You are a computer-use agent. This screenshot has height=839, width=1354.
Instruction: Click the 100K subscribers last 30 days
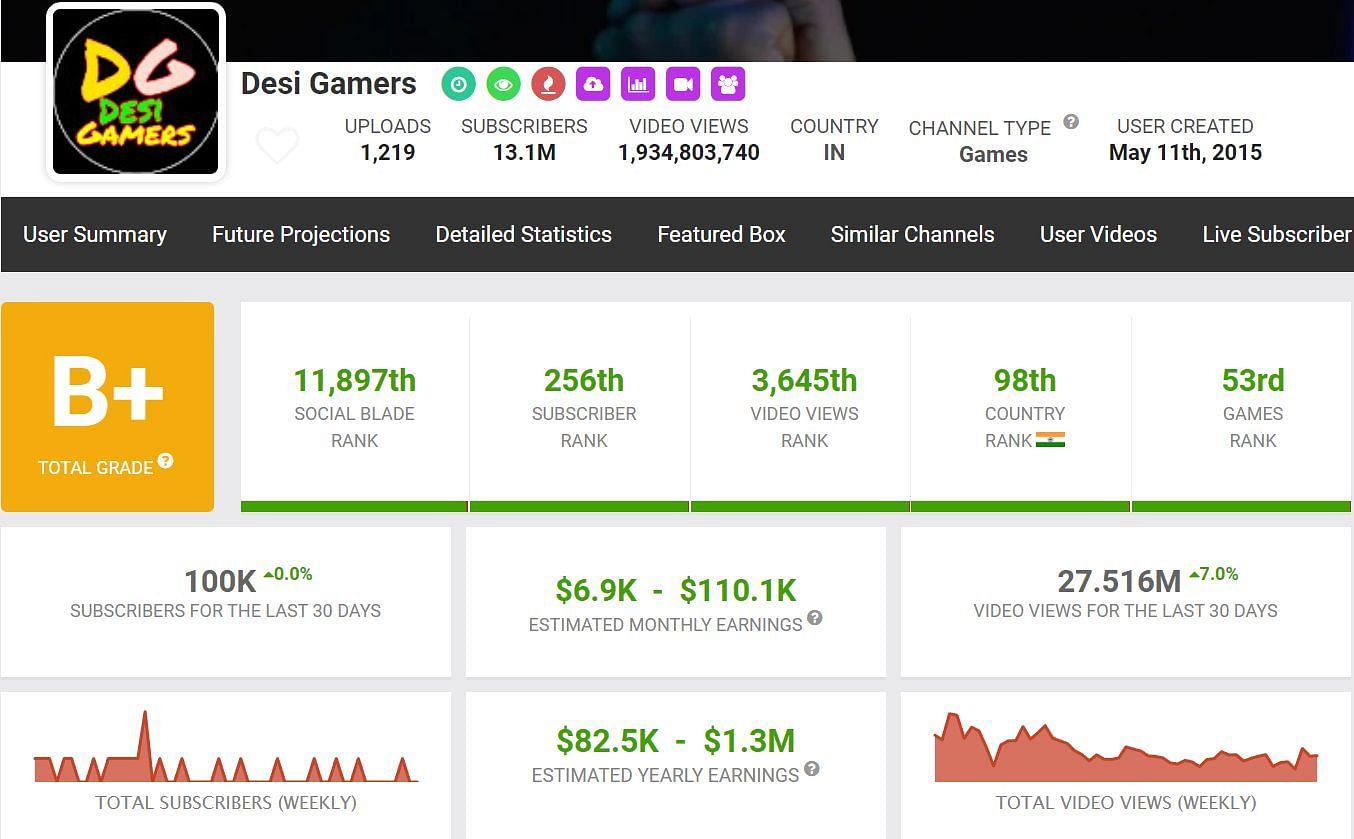tap(220, 581)
